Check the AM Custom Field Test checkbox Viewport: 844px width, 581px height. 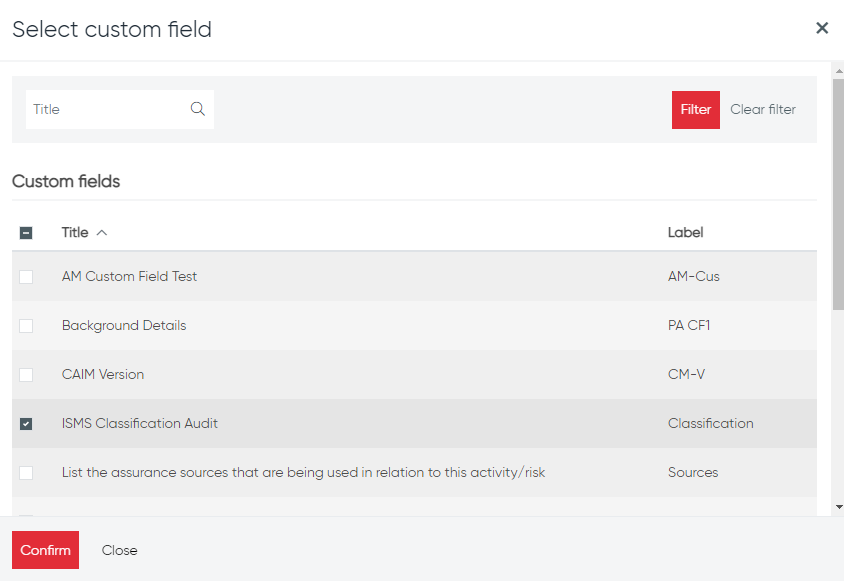[x=26, y=277]
